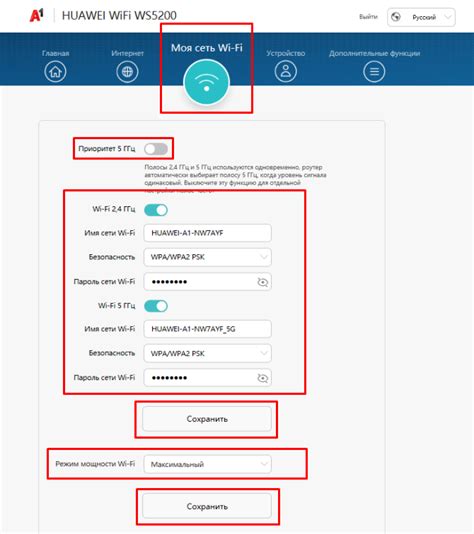This screenshot has width=474, height=534.
Task: Select the Моя сеть Wi-Fi round icon
Action: (x=206, y=83)
